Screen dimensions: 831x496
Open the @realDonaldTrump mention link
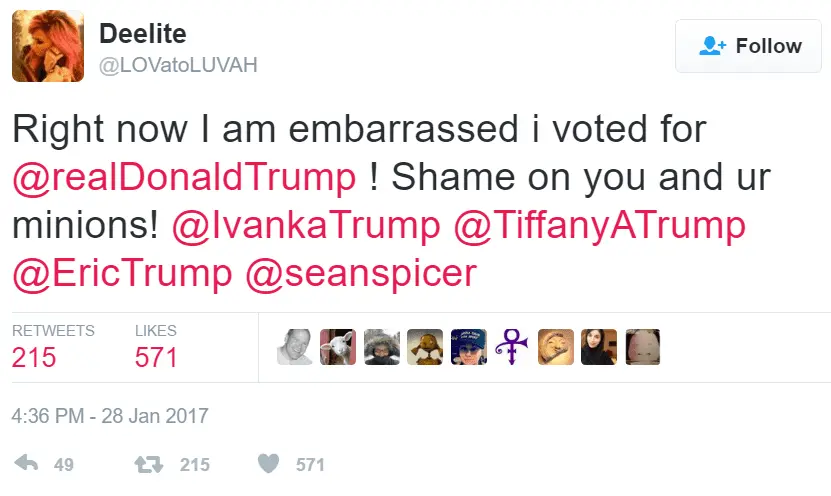(183, 177)
